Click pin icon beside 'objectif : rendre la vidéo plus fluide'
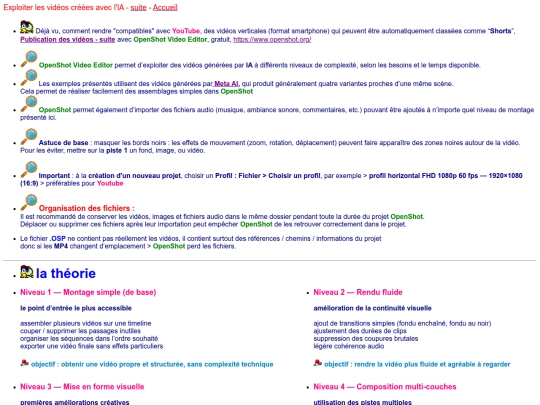 (x=318, y=363)
